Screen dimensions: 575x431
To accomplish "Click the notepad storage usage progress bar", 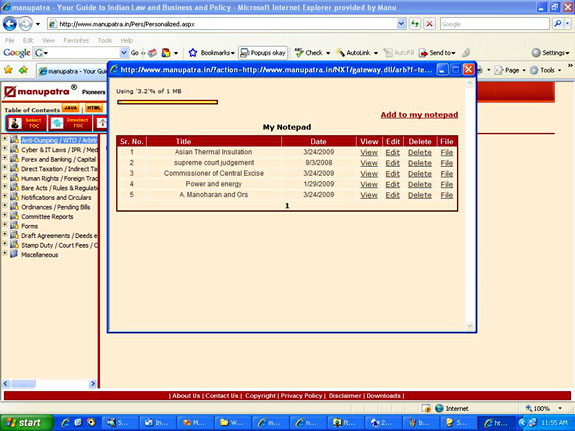I will tap(167, 102).
